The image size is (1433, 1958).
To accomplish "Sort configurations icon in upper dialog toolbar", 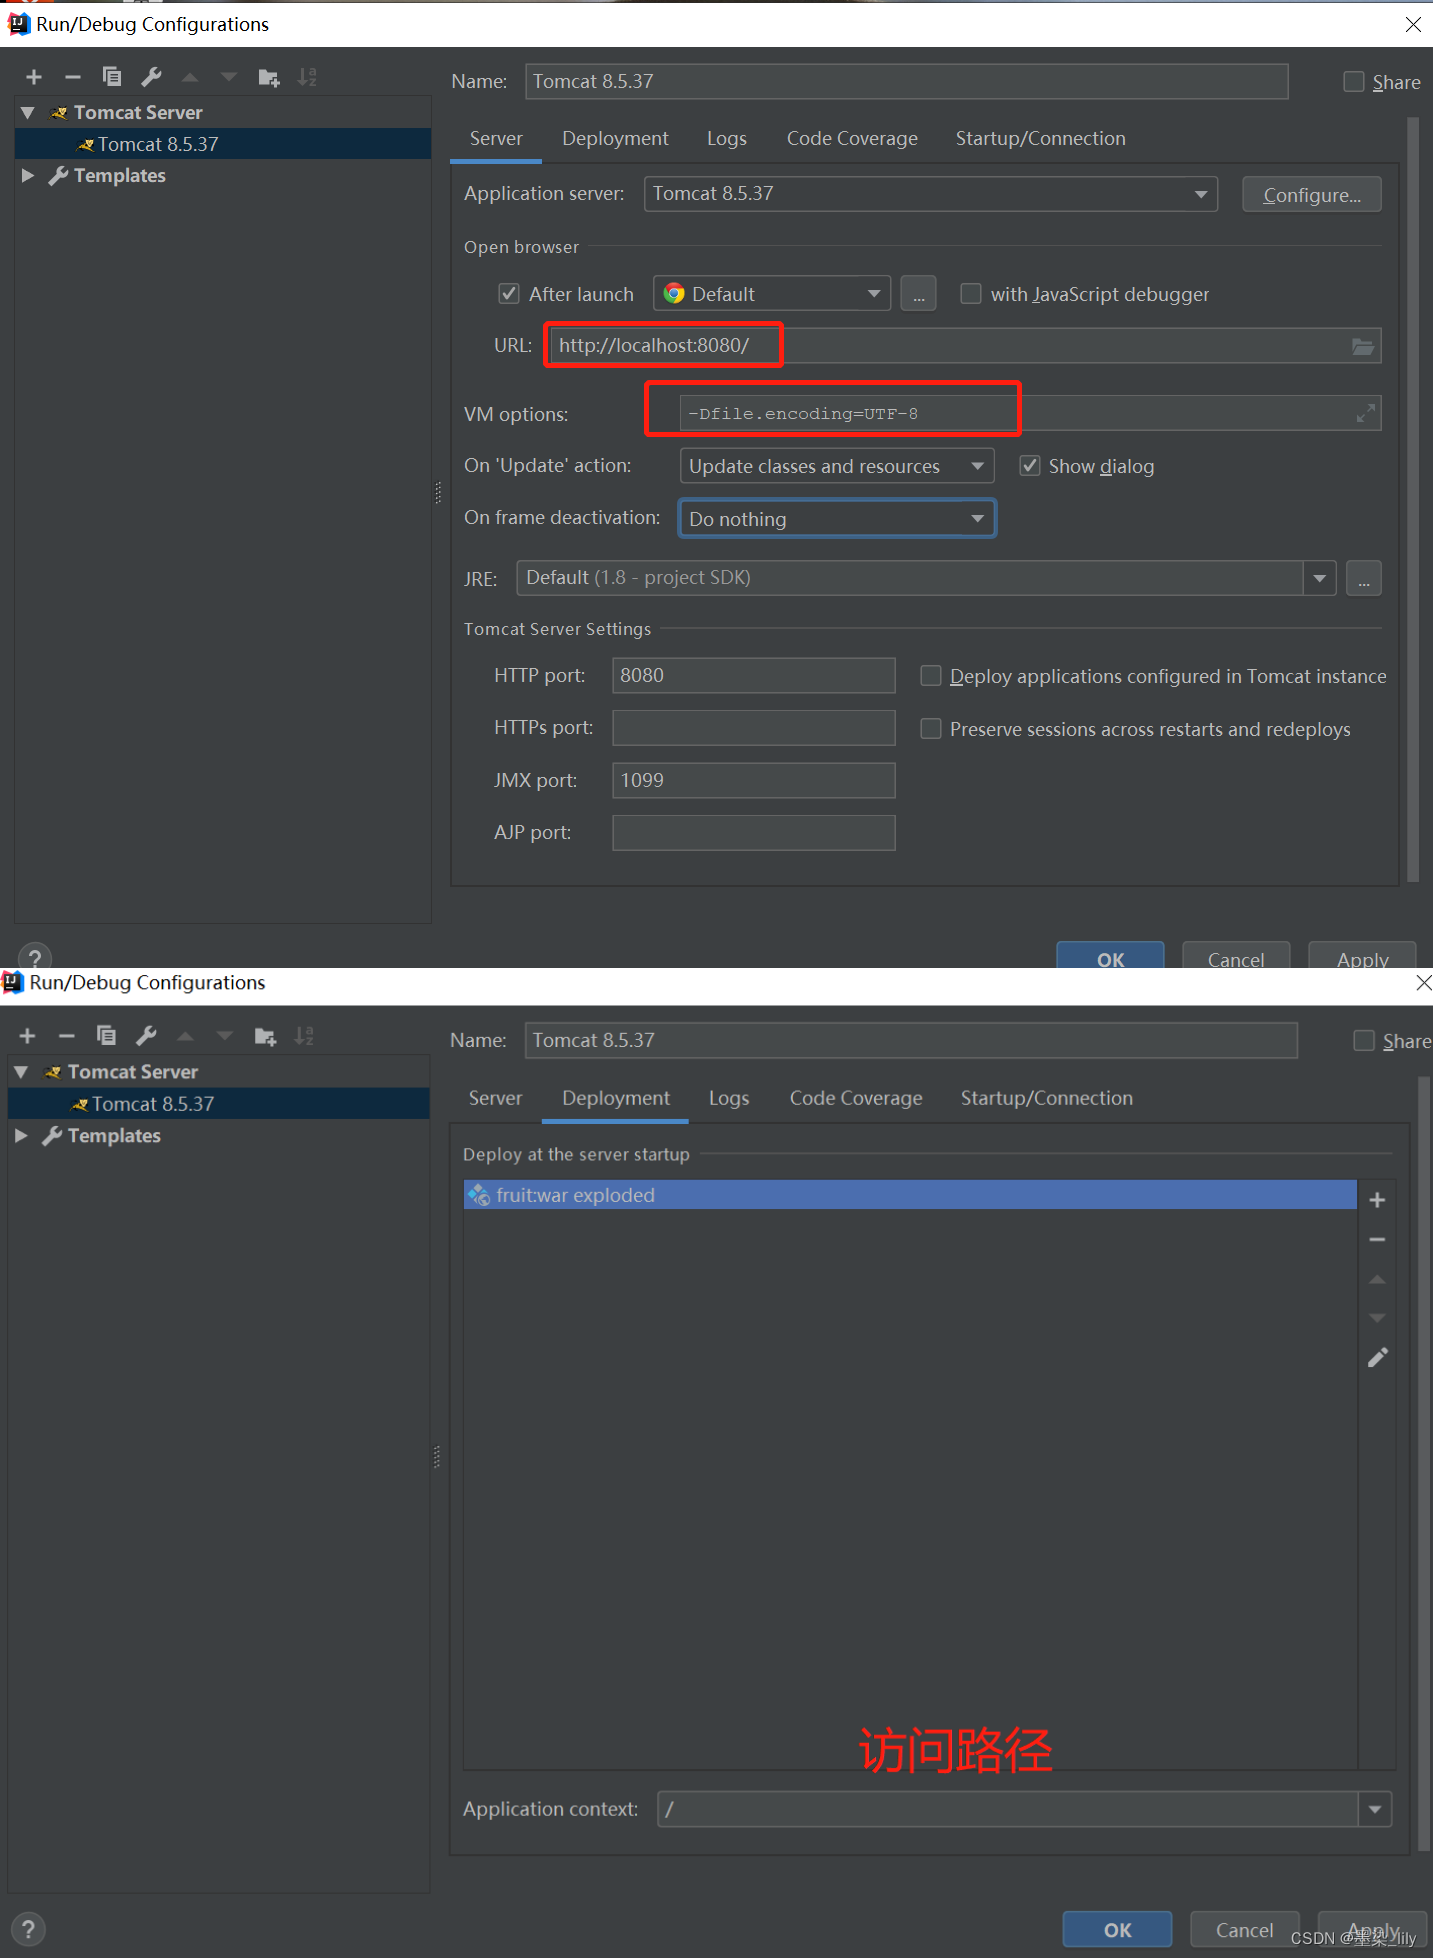I will coord(307,77).
